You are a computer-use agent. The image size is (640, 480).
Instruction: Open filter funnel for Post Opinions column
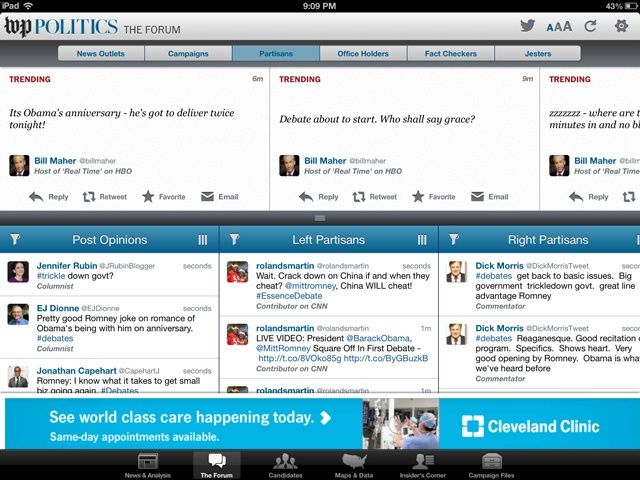tap(15, 239)
